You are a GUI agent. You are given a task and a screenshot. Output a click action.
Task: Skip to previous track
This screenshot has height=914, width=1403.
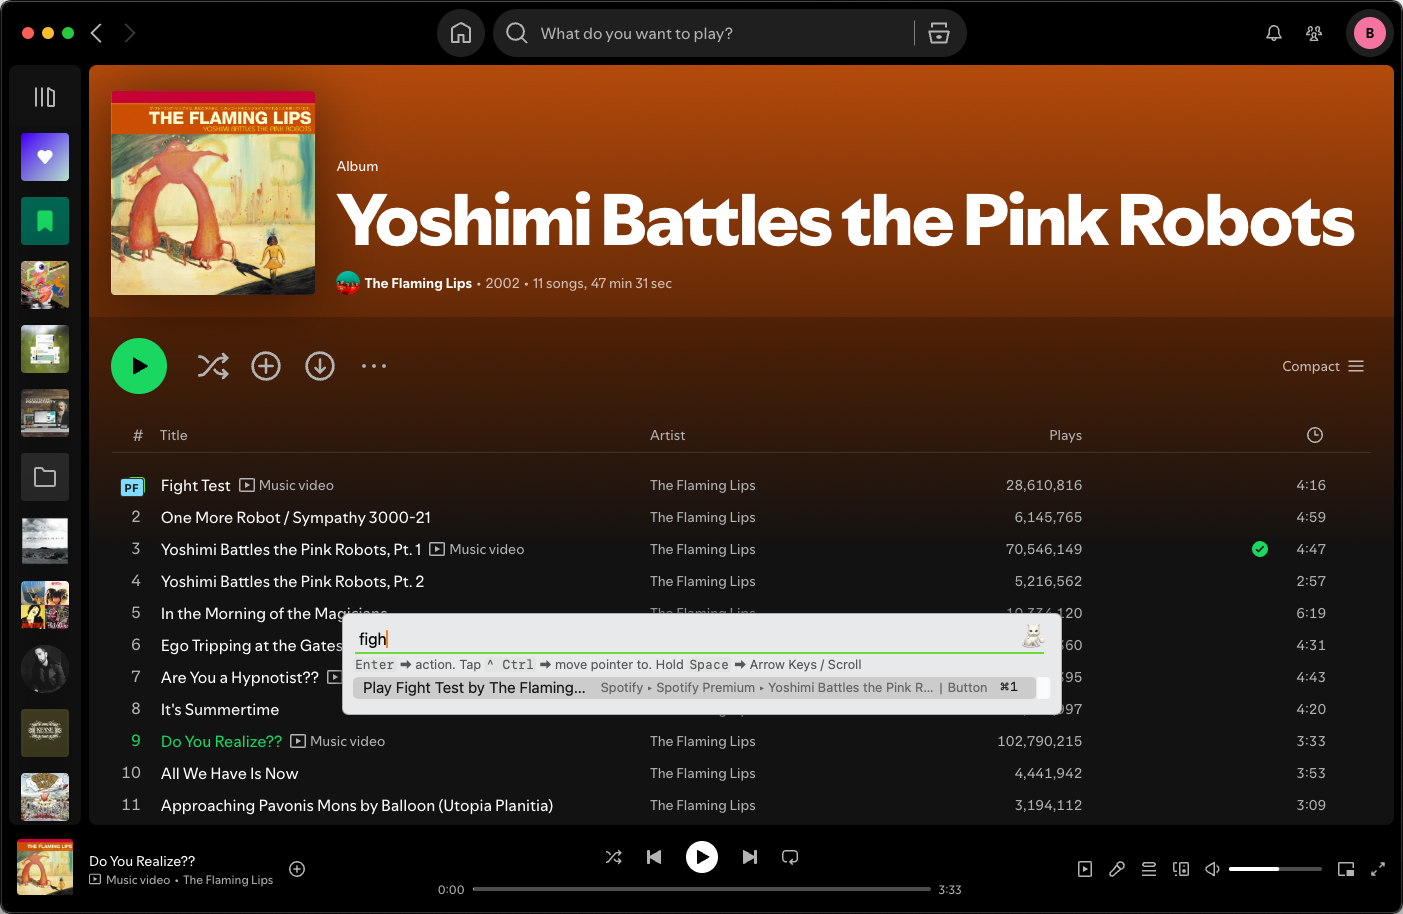(x=654, y=857)
